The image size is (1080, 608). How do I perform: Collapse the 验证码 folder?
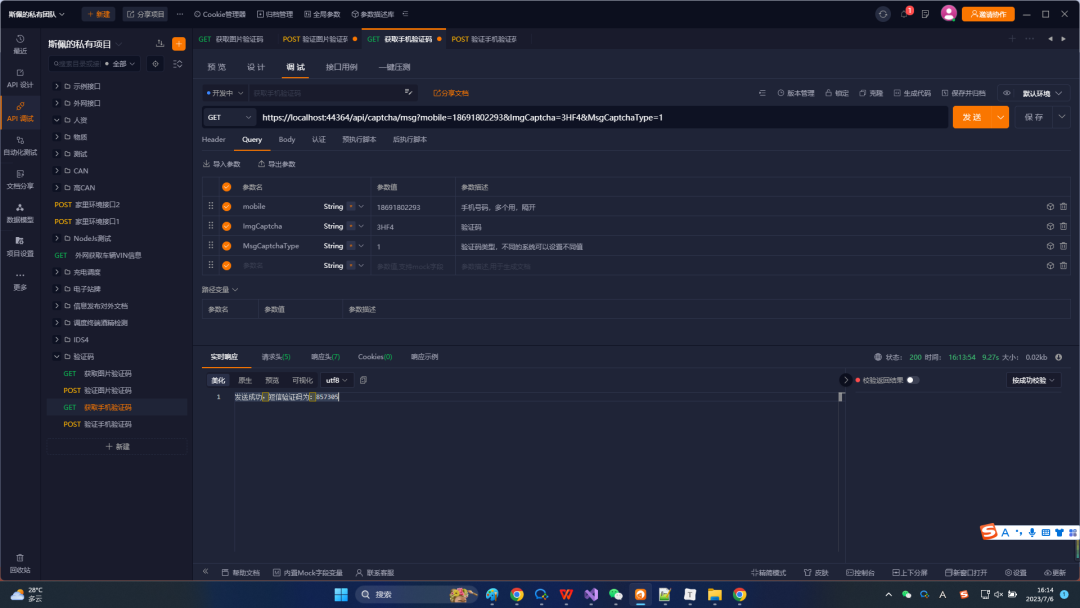(x=57, y=357)
